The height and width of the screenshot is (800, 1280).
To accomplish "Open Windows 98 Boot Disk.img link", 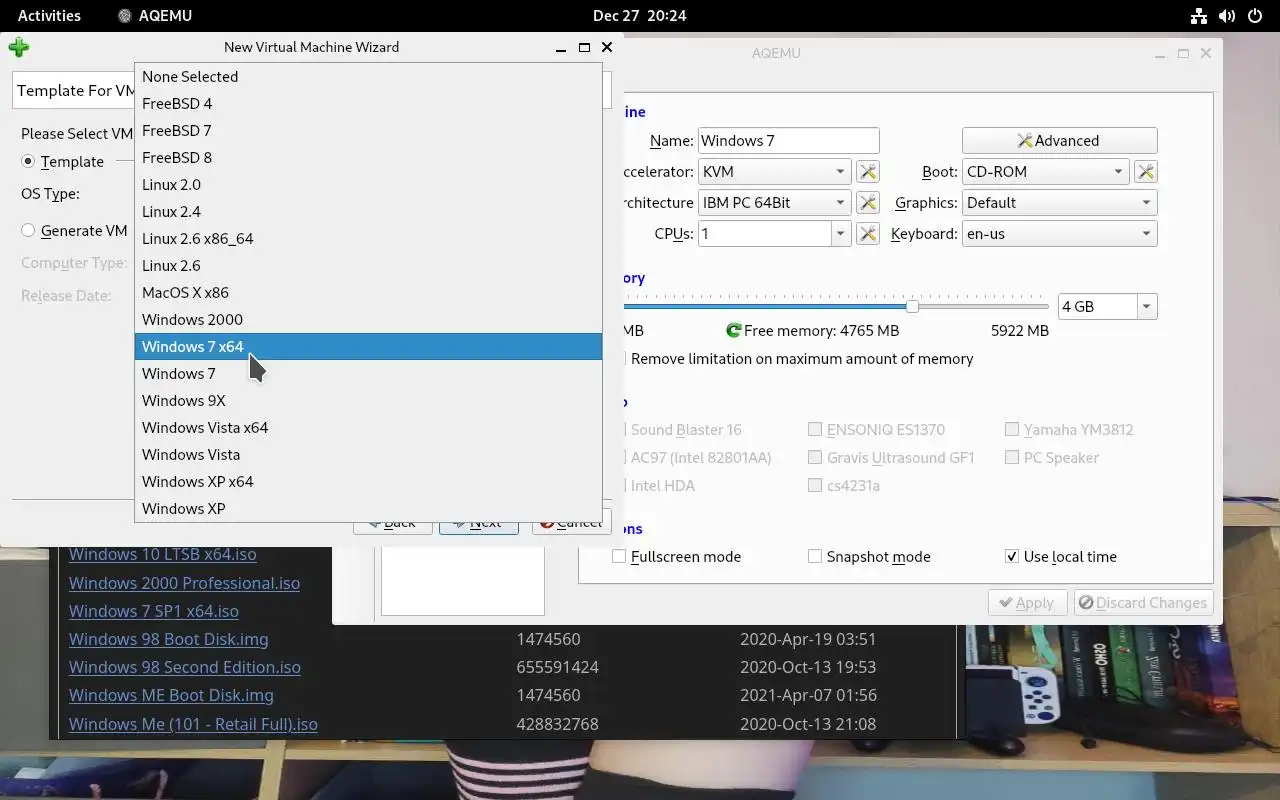I will (168, 639).
